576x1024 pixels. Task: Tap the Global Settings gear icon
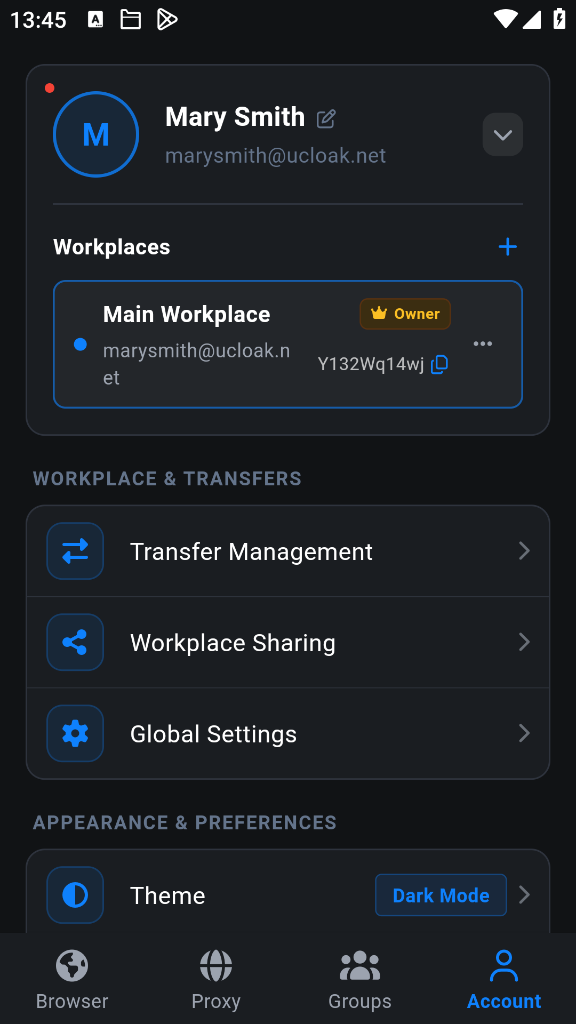tap(75, 734)
